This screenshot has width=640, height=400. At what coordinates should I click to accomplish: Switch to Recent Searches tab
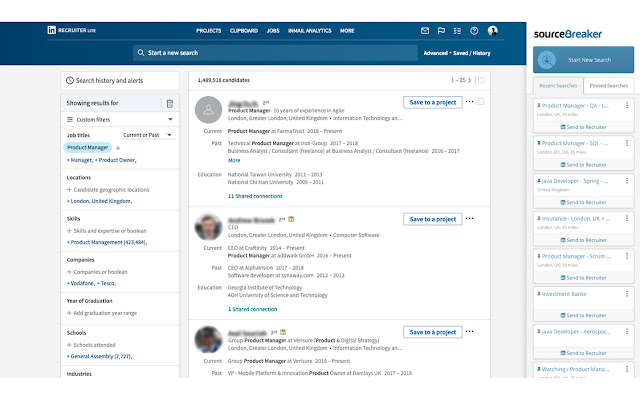558,86
